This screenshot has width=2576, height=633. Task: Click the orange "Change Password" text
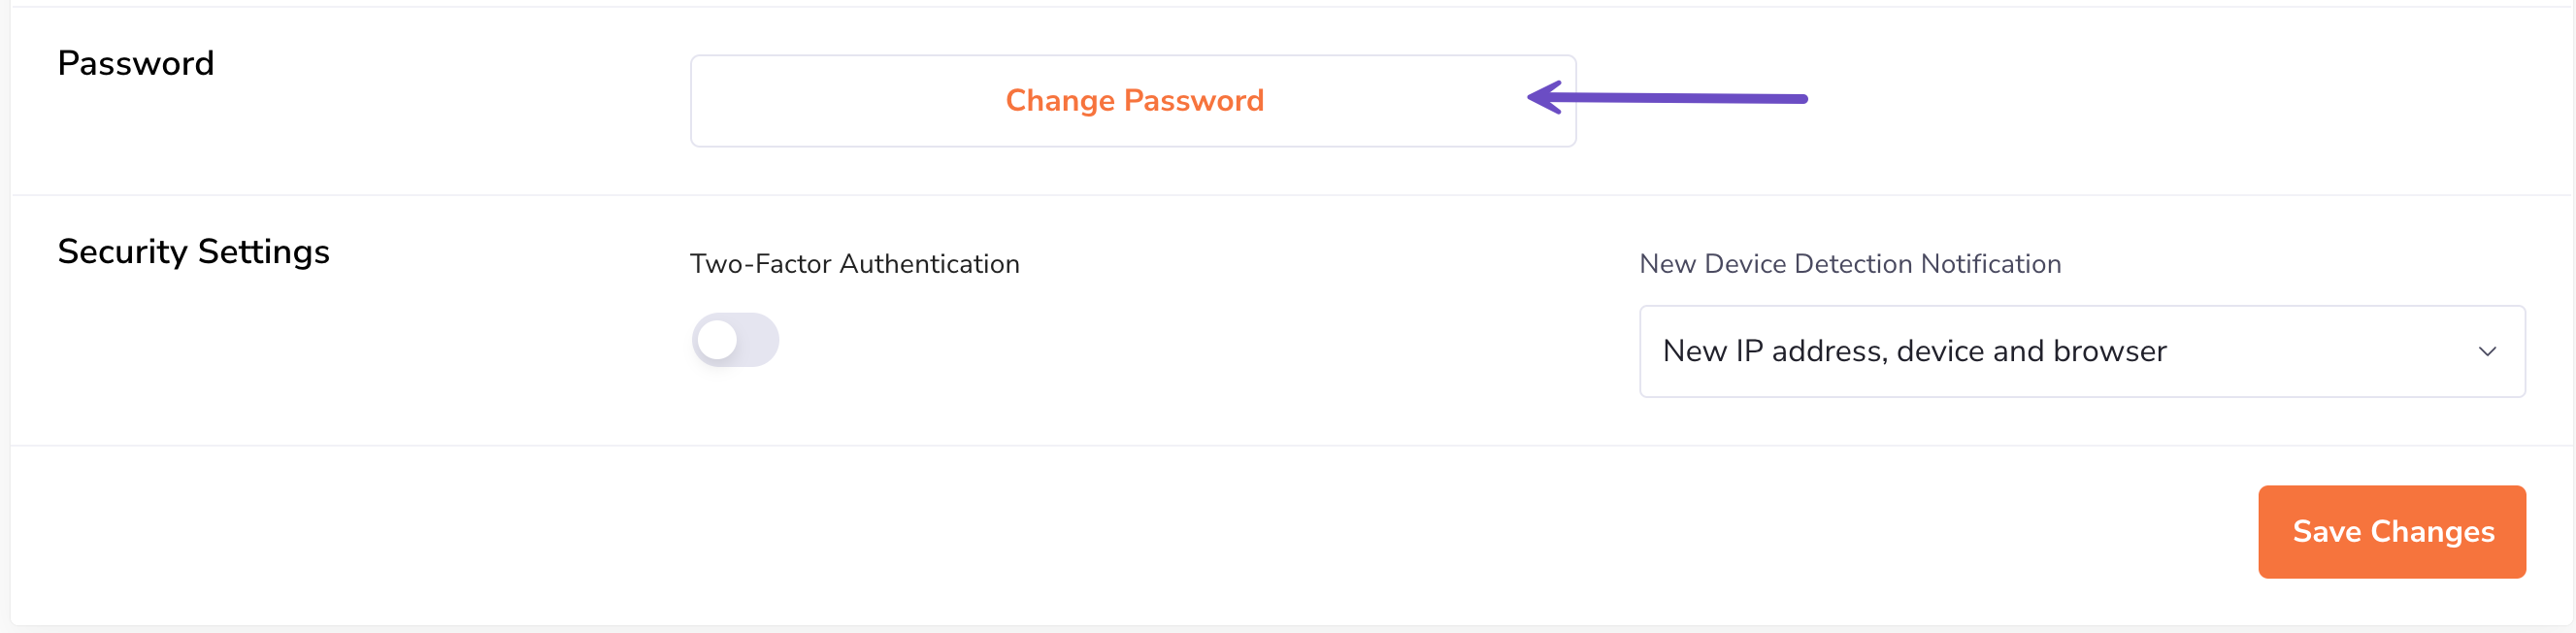point(1134,101)
